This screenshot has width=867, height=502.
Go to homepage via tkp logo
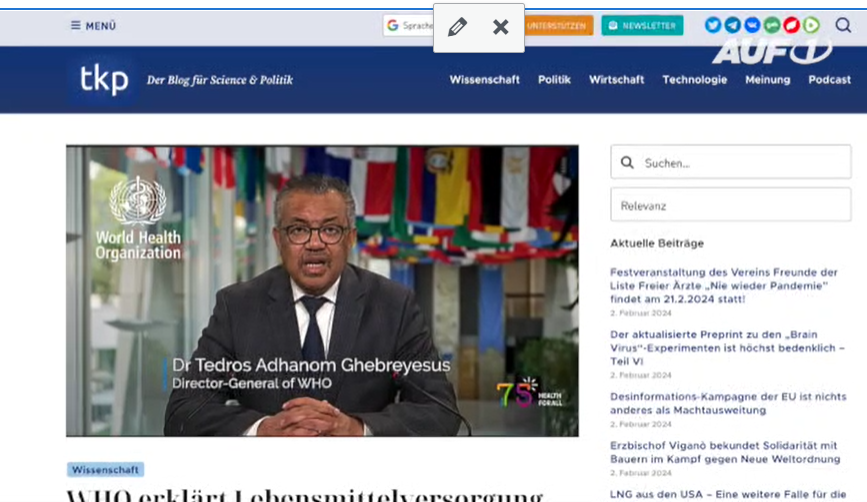pos(103,80)
